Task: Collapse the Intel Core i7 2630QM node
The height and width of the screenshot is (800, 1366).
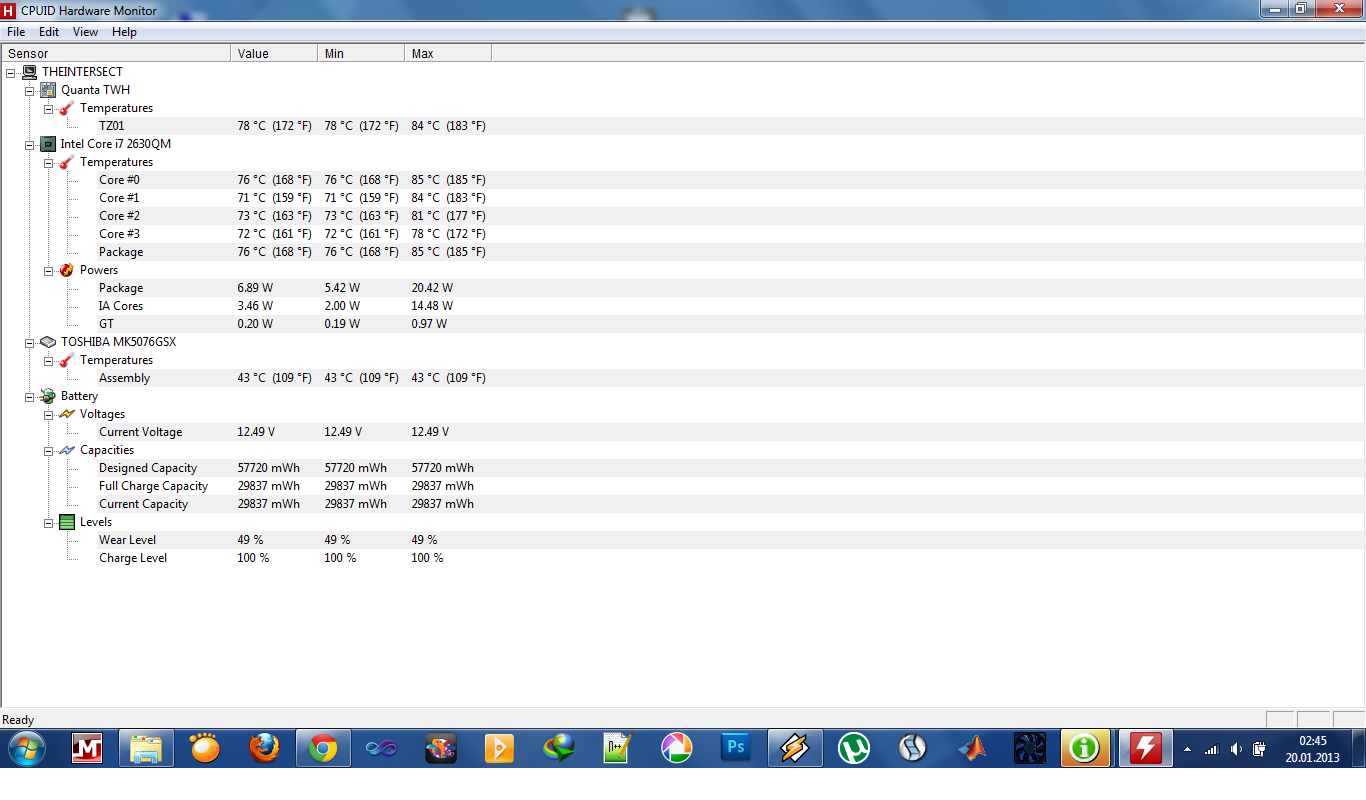Action: 30,144
